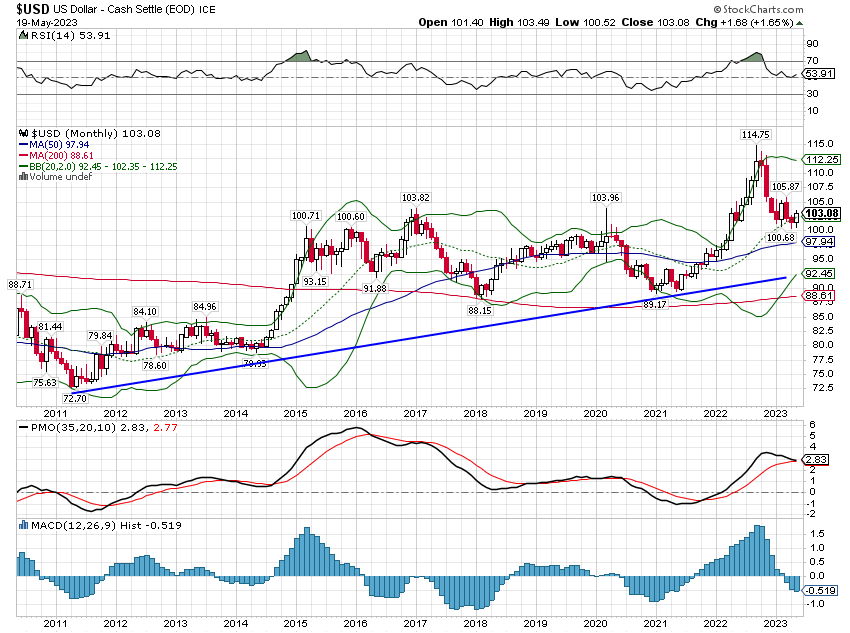Click the MA(50) 97.94 legend text
This screenshot has height=633, width=850.
tap(59, 145)
